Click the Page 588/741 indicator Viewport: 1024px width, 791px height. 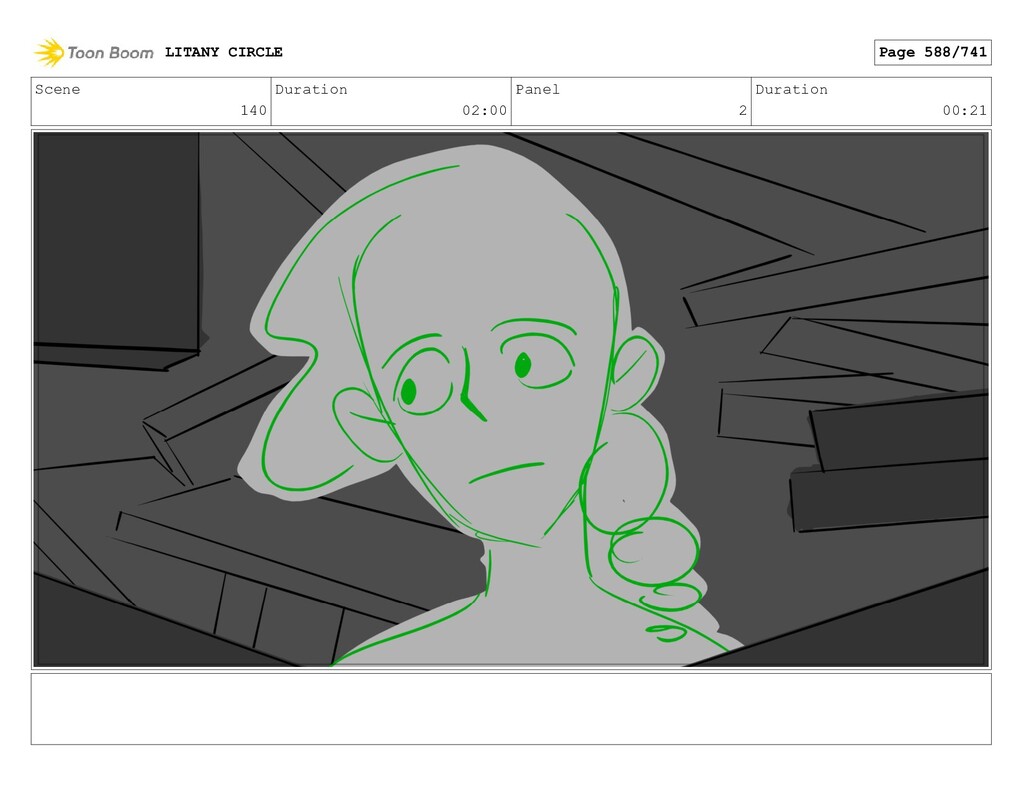tap(933, 52)
